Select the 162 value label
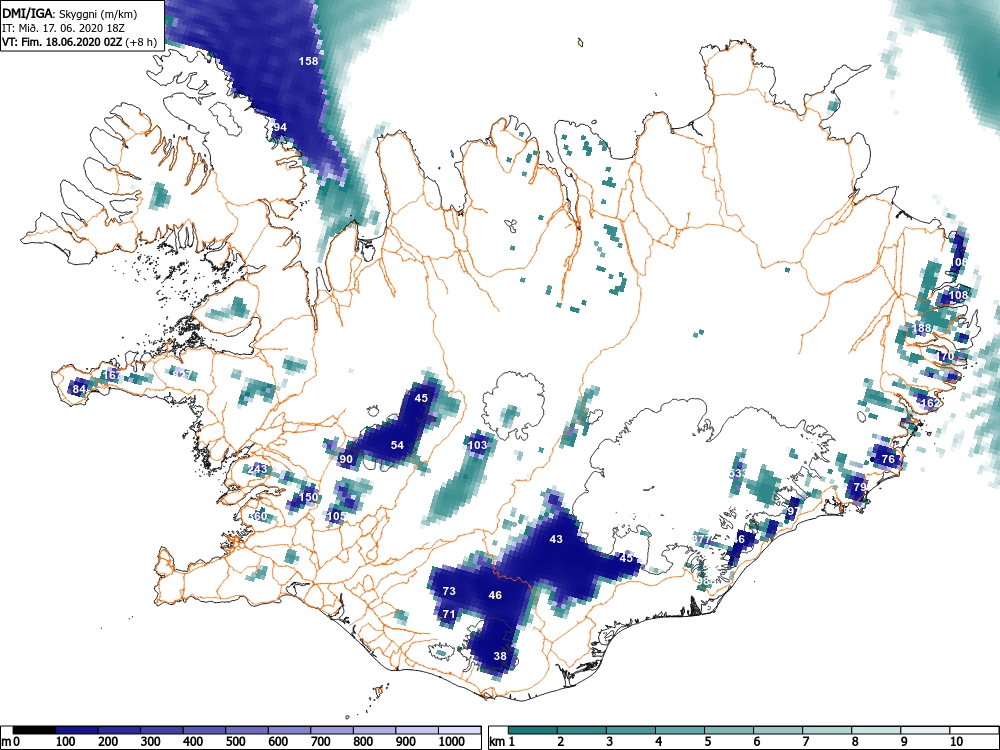Screen dimensions: 1000x750 click(x=930, y=403)
